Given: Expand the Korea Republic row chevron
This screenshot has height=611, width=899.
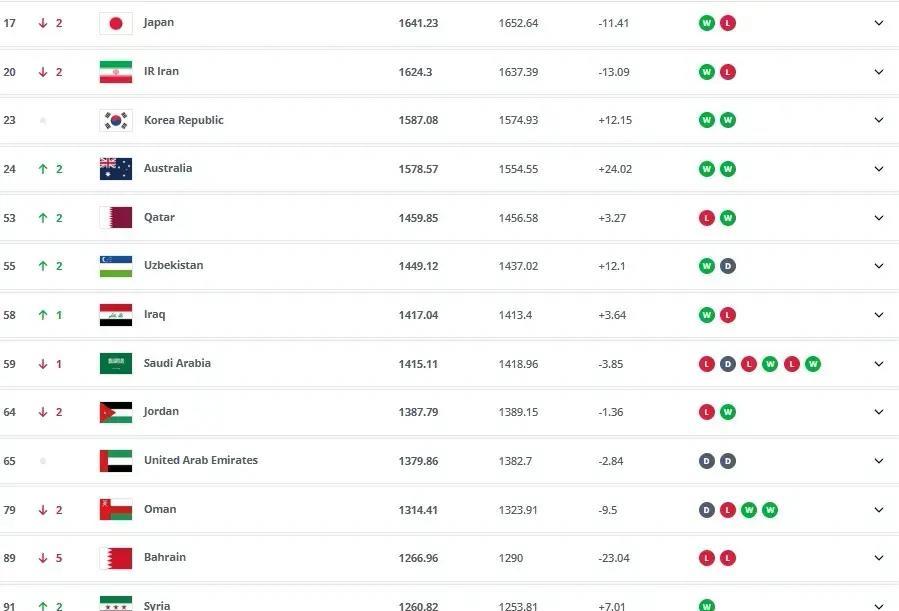Looking at the screenshot, I should pos(878,120).
